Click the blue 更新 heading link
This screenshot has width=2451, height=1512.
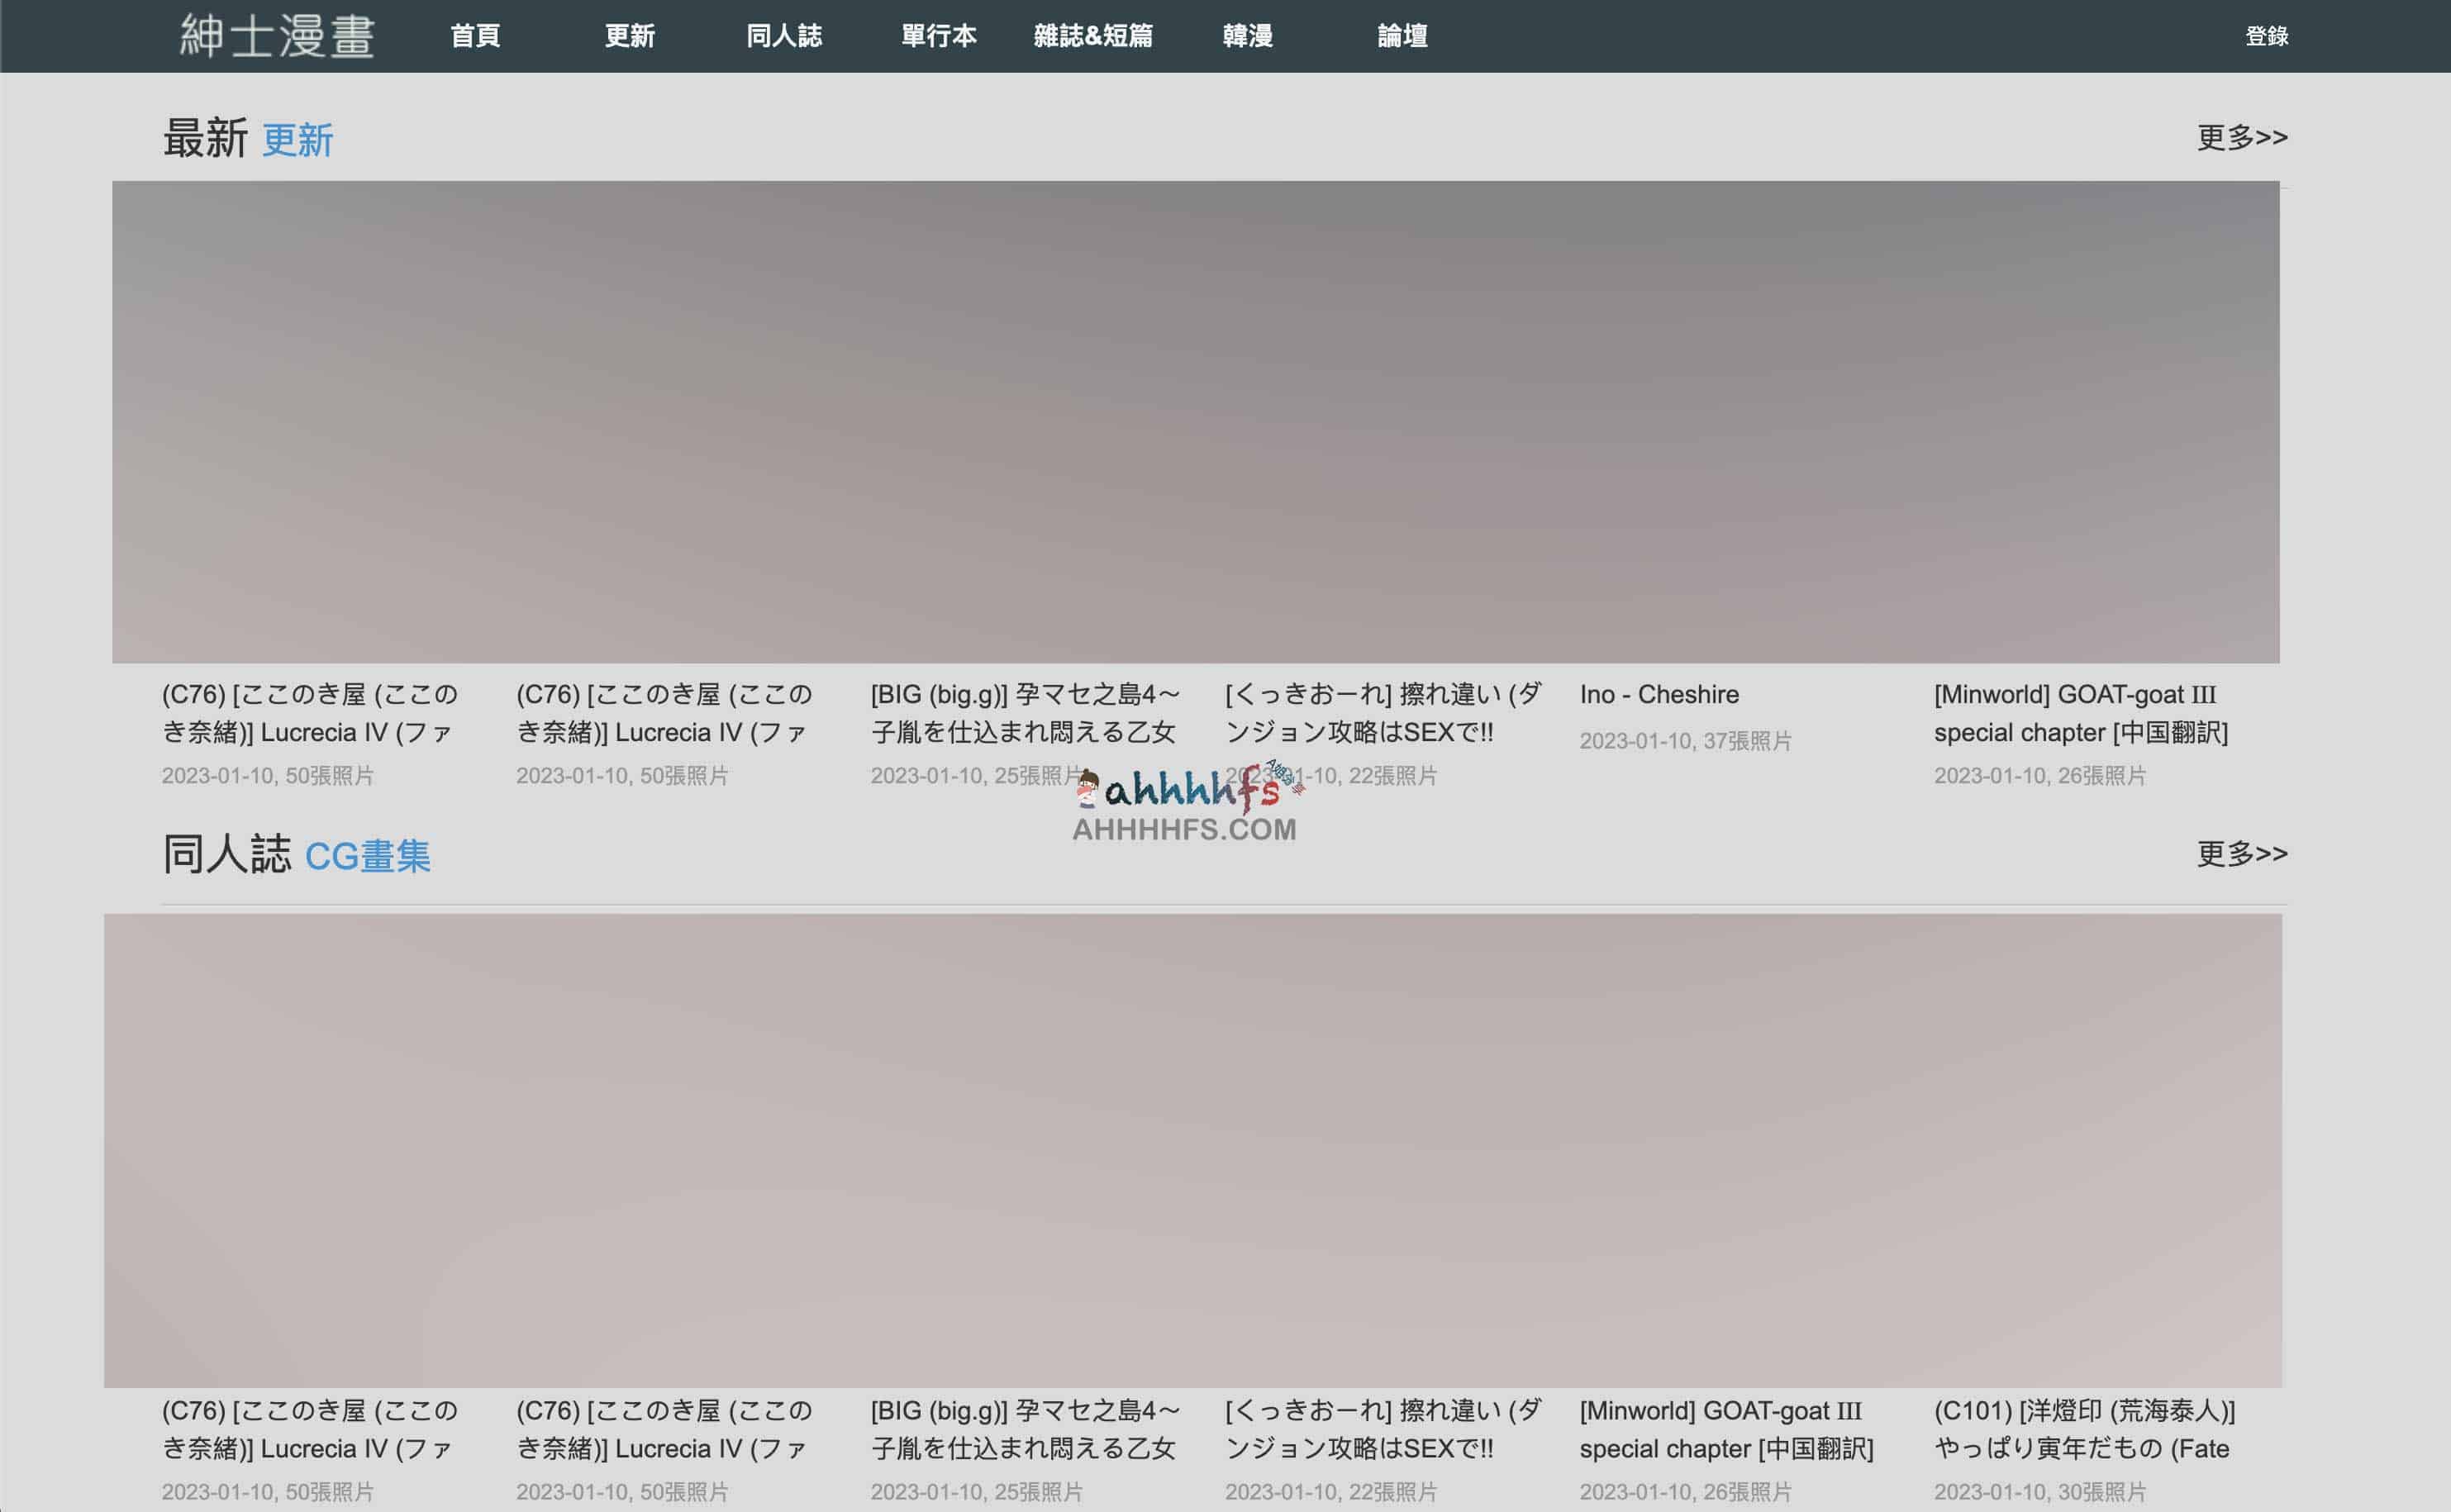[297, 140]
